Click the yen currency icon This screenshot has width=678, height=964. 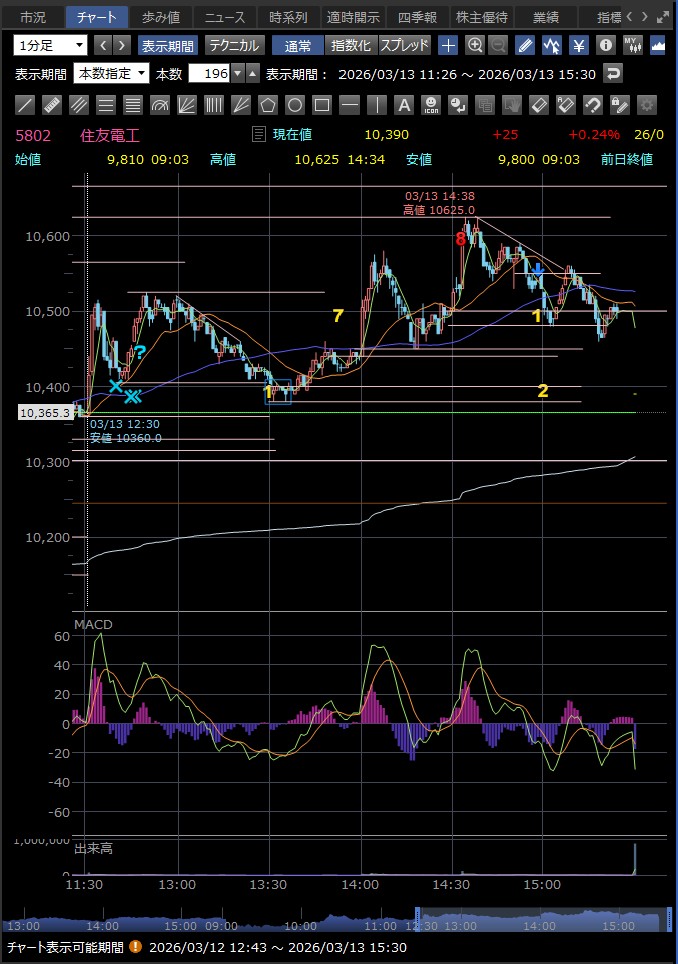tap(579, 45)
